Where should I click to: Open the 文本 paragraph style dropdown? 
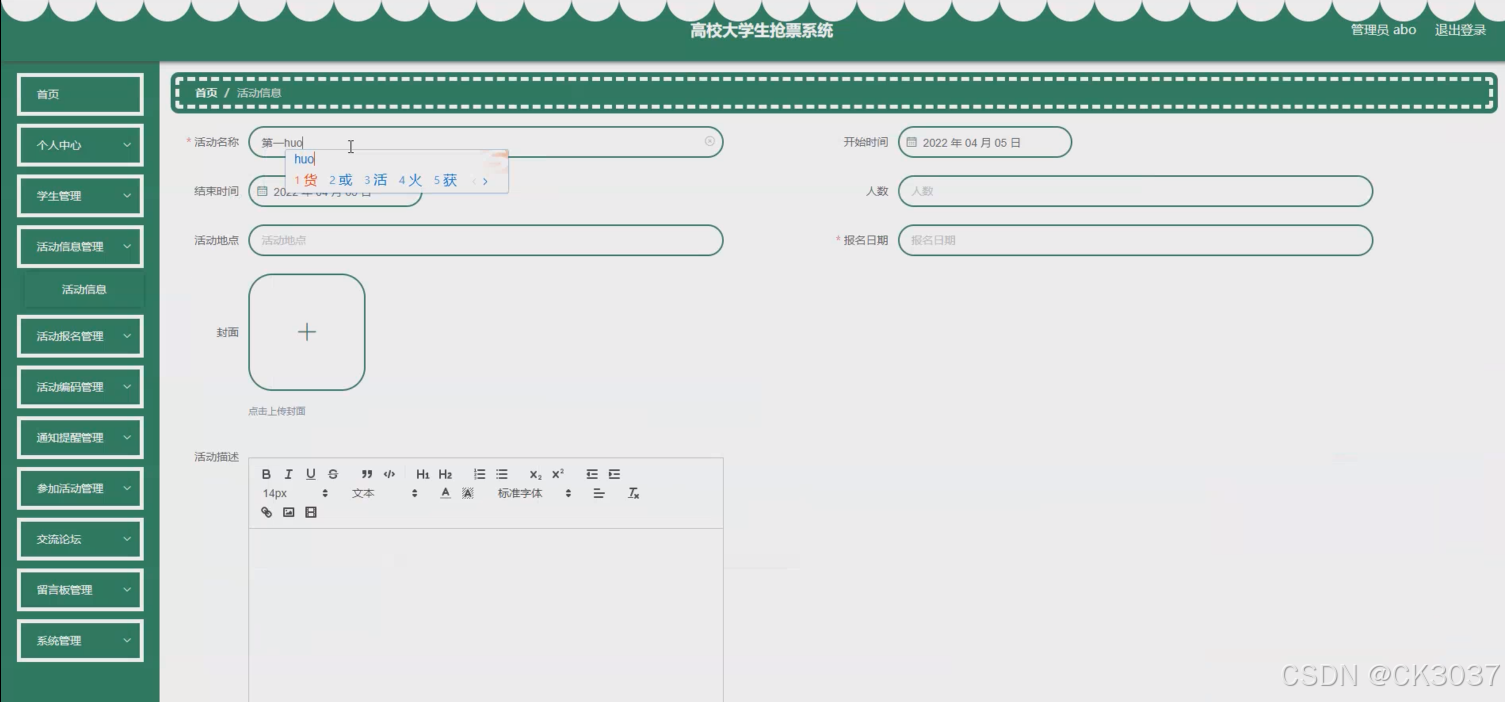[385, 493]
